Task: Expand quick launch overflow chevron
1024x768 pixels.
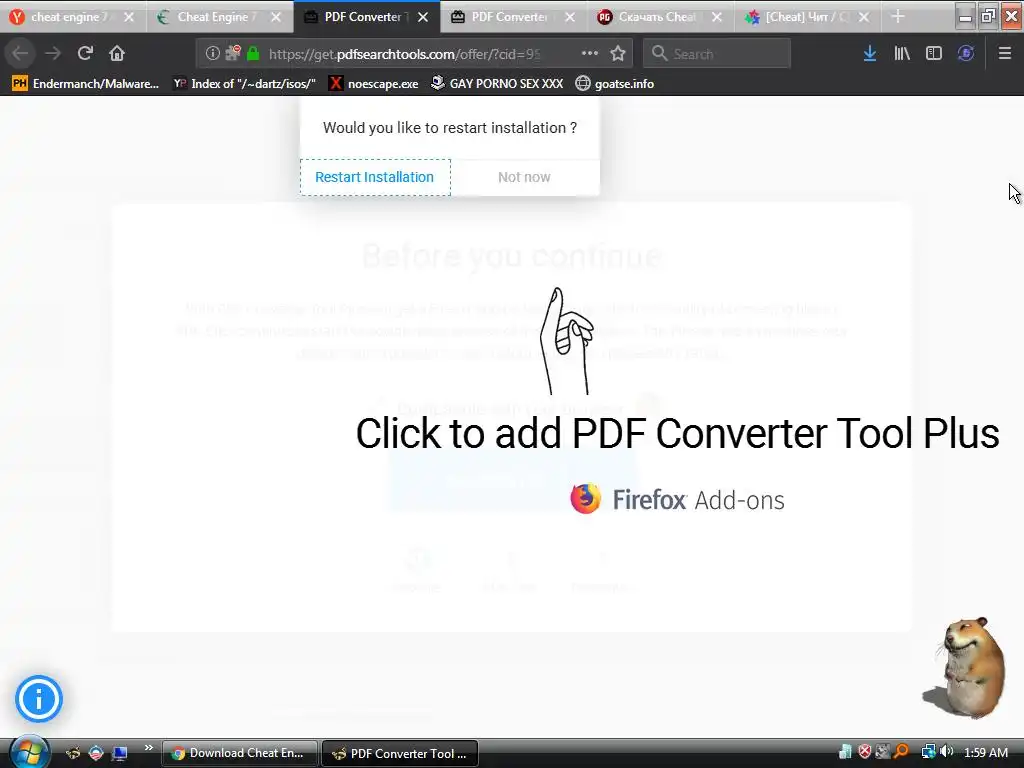Action: tap(148, 748)
